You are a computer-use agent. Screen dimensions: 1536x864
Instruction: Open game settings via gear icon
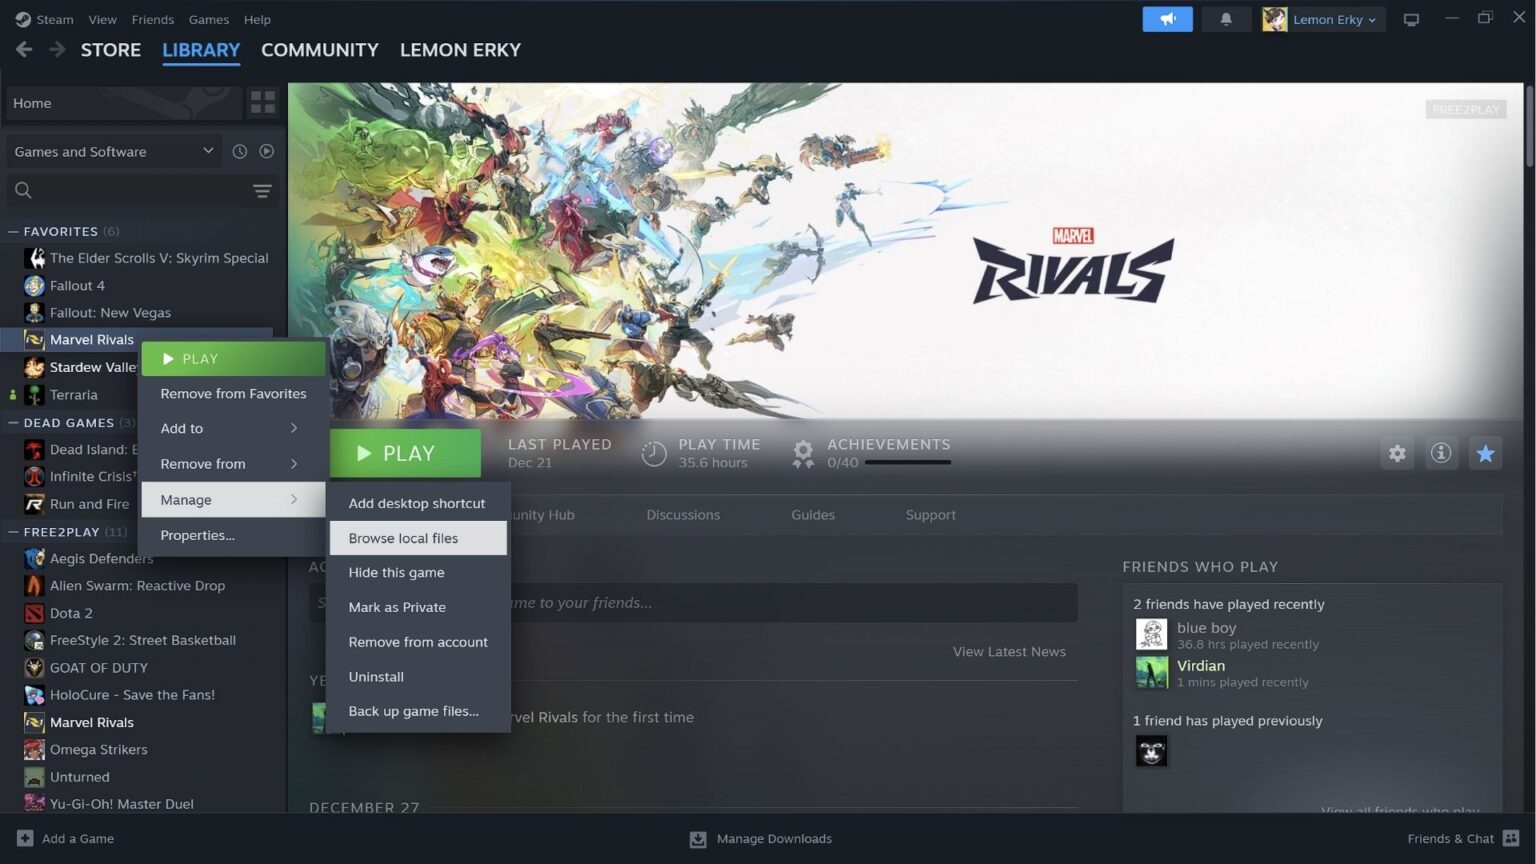pyautogui.click(x=1397, y=453)
